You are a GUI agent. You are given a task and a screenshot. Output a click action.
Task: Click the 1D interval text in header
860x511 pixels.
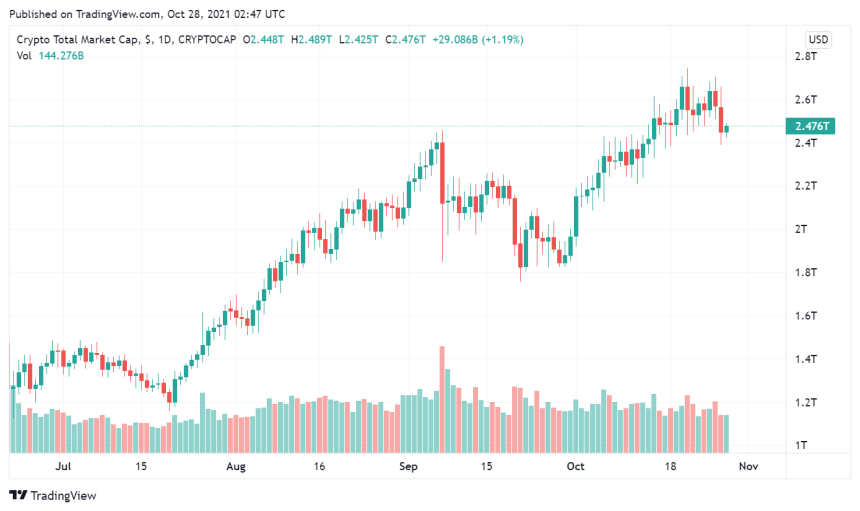[x=165, y=39]
